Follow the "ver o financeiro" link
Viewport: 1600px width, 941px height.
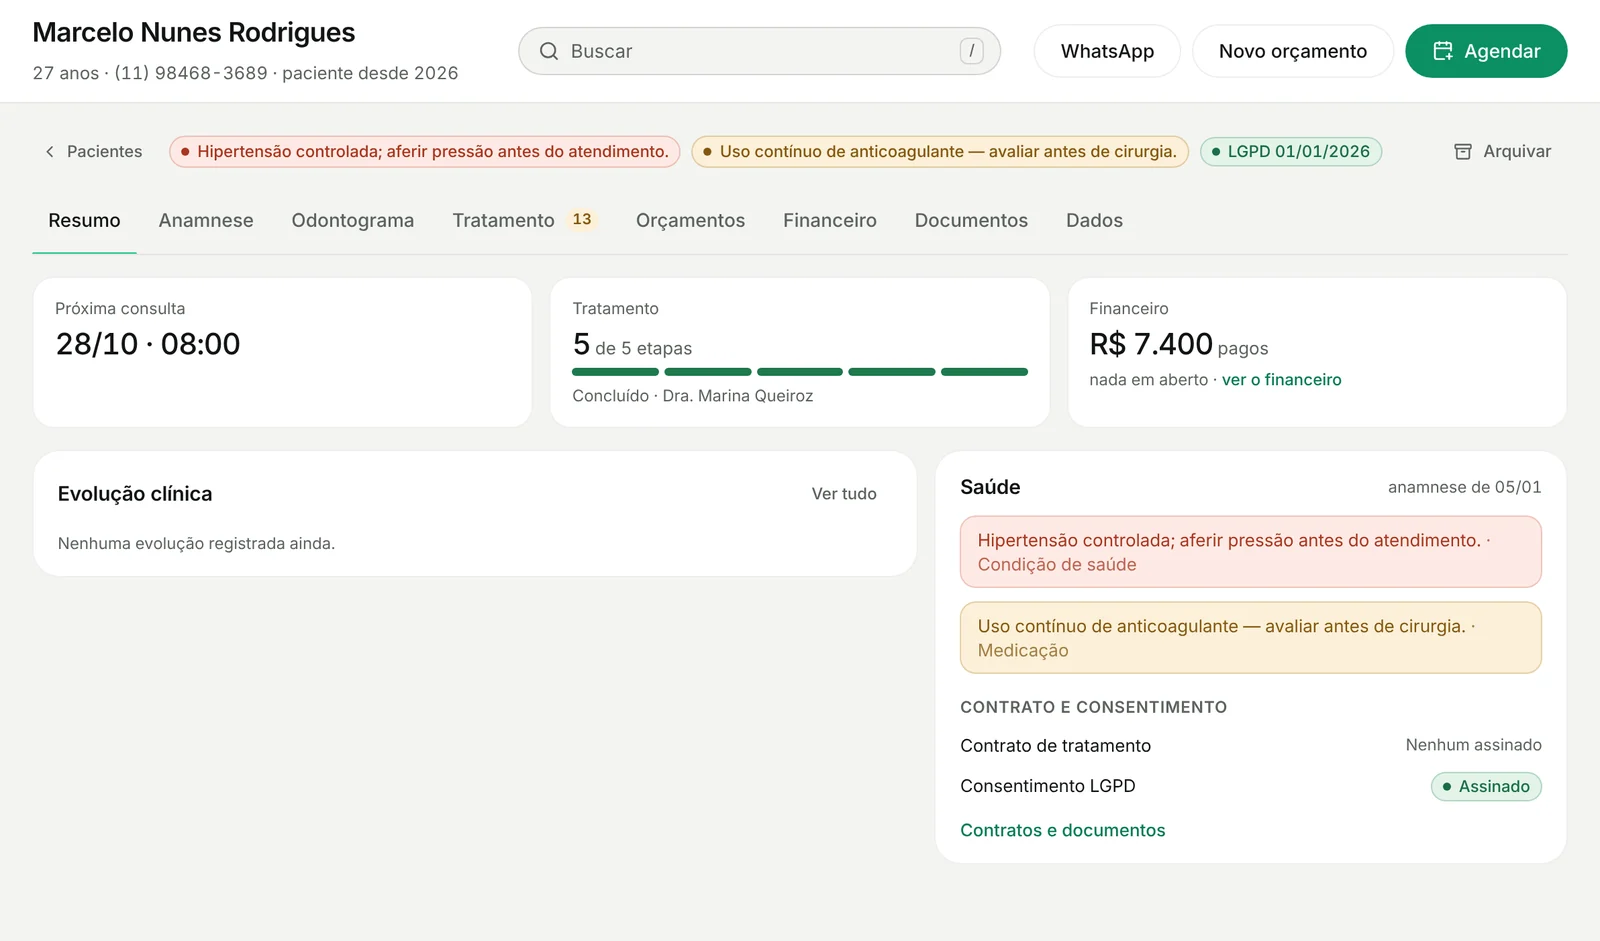point(1281,380)
